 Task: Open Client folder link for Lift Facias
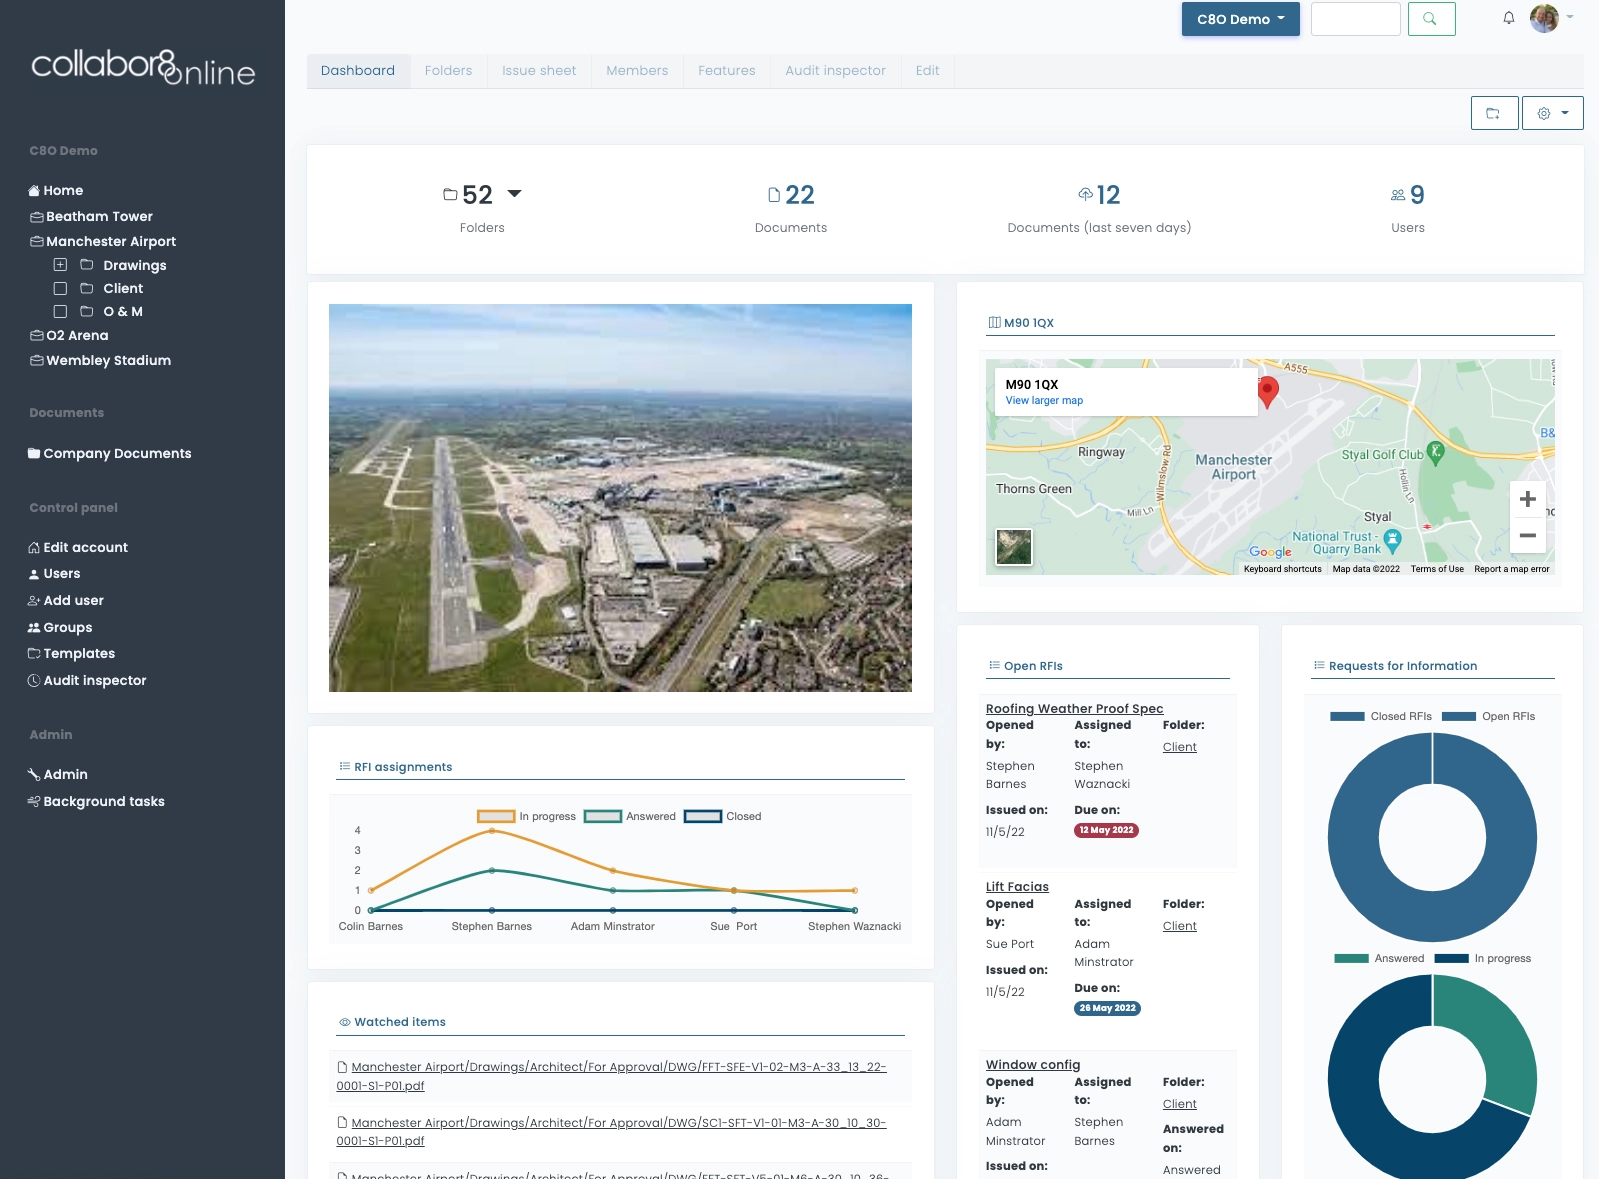click(1179, 926)
